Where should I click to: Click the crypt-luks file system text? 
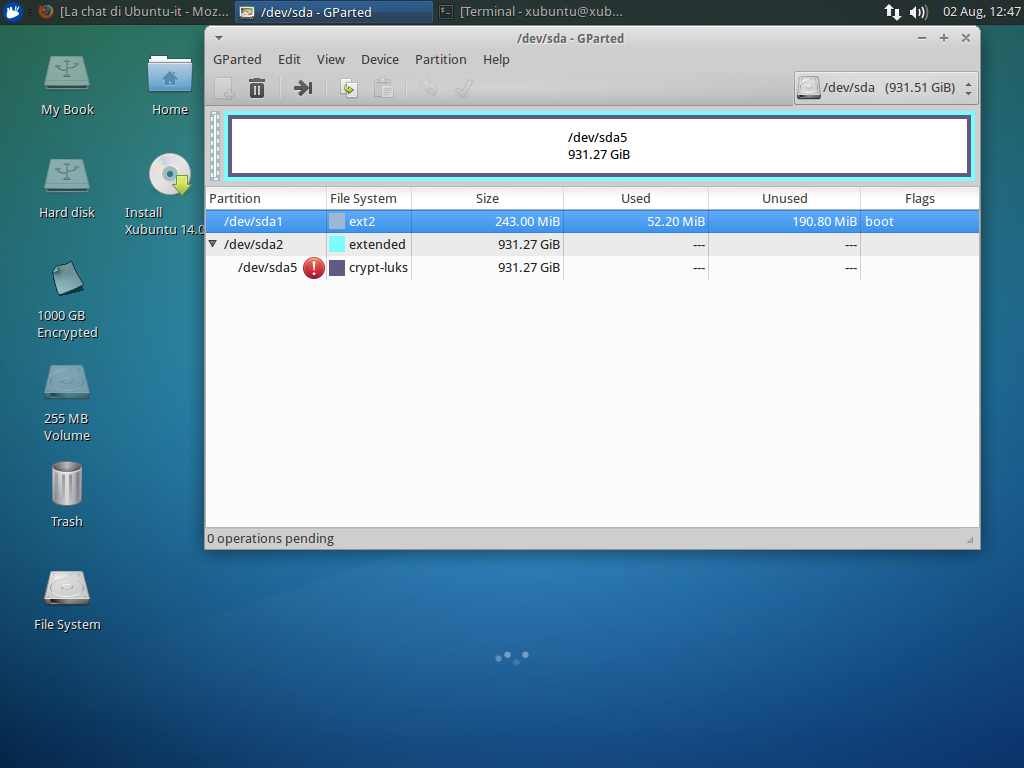378,268
